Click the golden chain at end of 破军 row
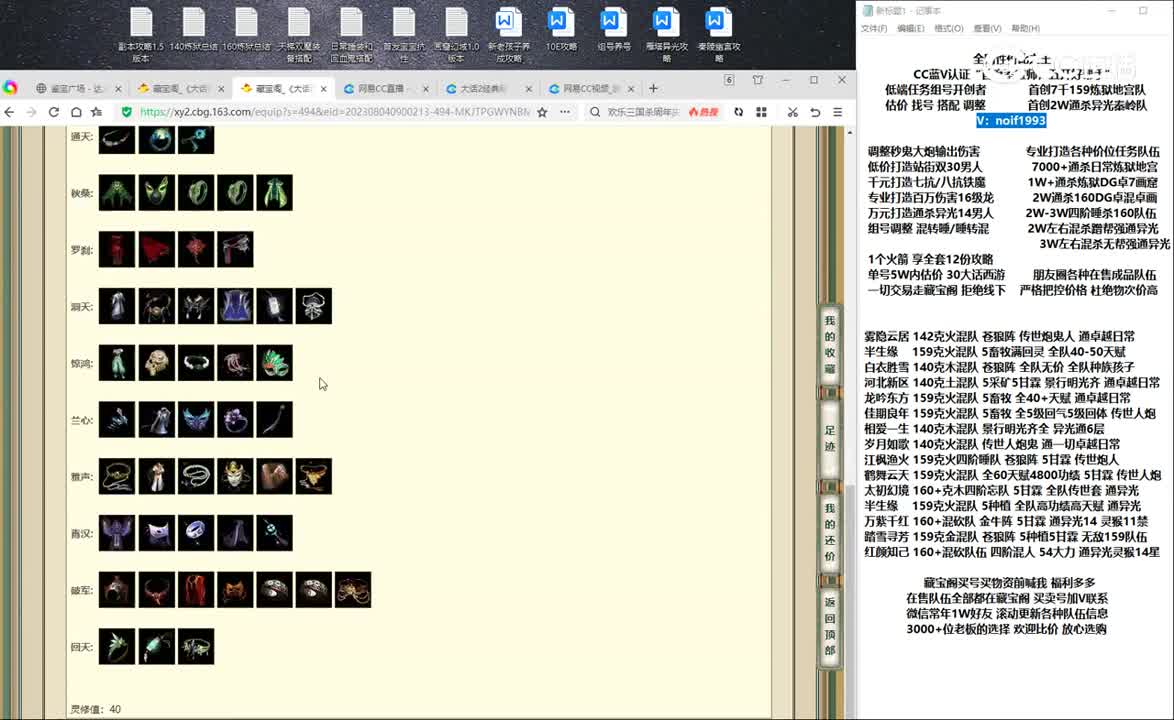The image size is (1174, 720). click(353, 590)
